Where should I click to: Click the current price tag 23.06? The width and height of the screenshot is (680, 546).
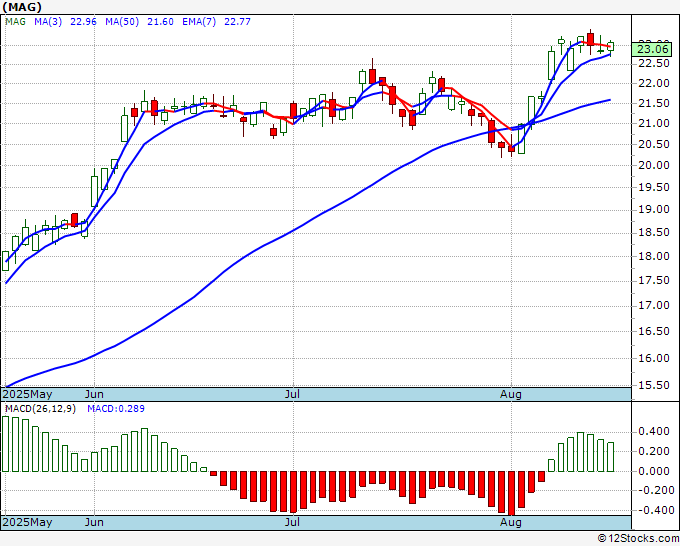click(x=652, y=49)
